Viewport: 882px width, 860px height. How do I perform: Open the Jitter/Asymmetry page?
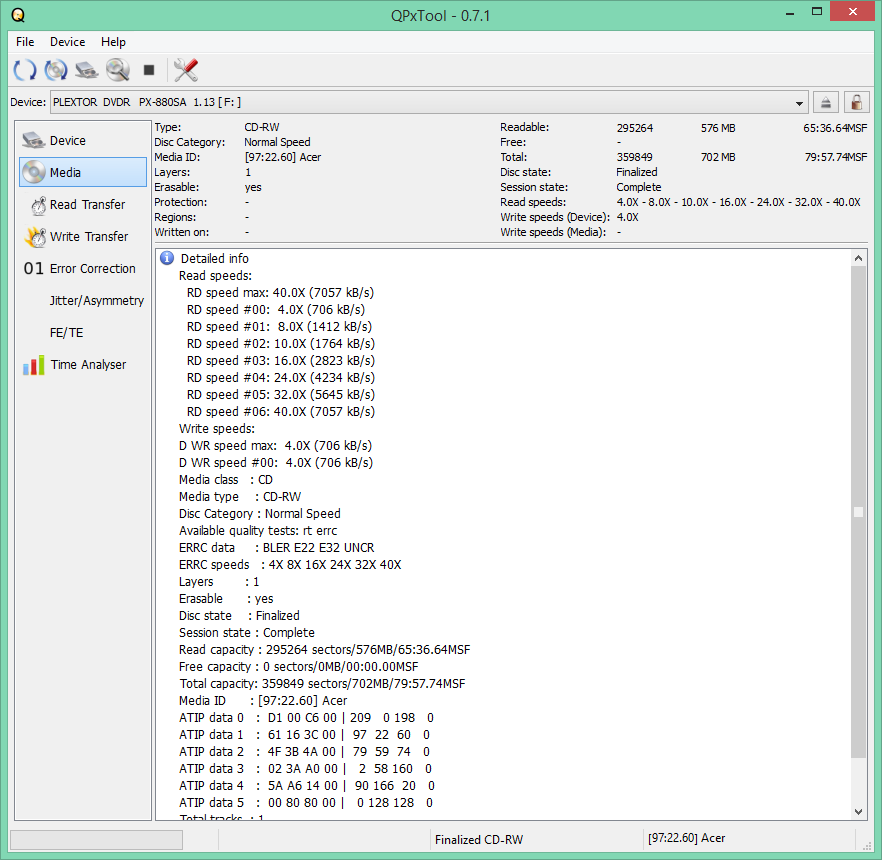83,301
